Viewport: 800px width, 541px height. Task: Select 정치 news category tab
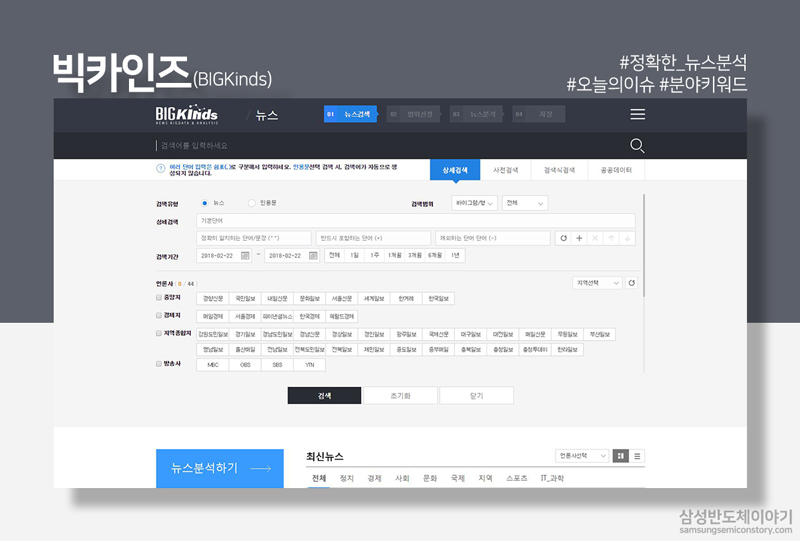click(x=346, y=478)
